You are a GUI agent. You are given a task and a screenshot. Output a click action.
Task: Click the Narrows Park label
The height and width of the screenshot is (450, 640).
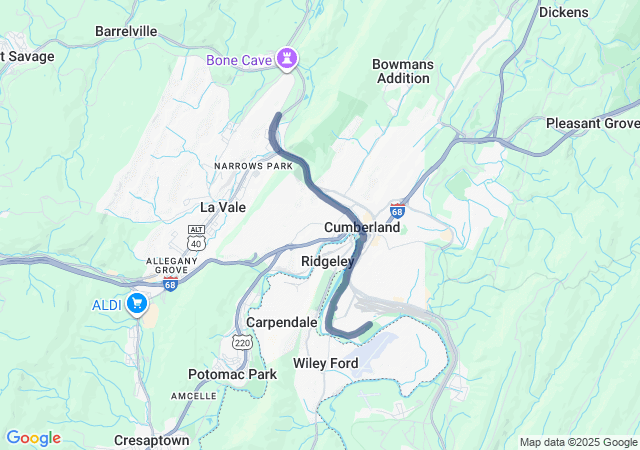coord(253,166)
